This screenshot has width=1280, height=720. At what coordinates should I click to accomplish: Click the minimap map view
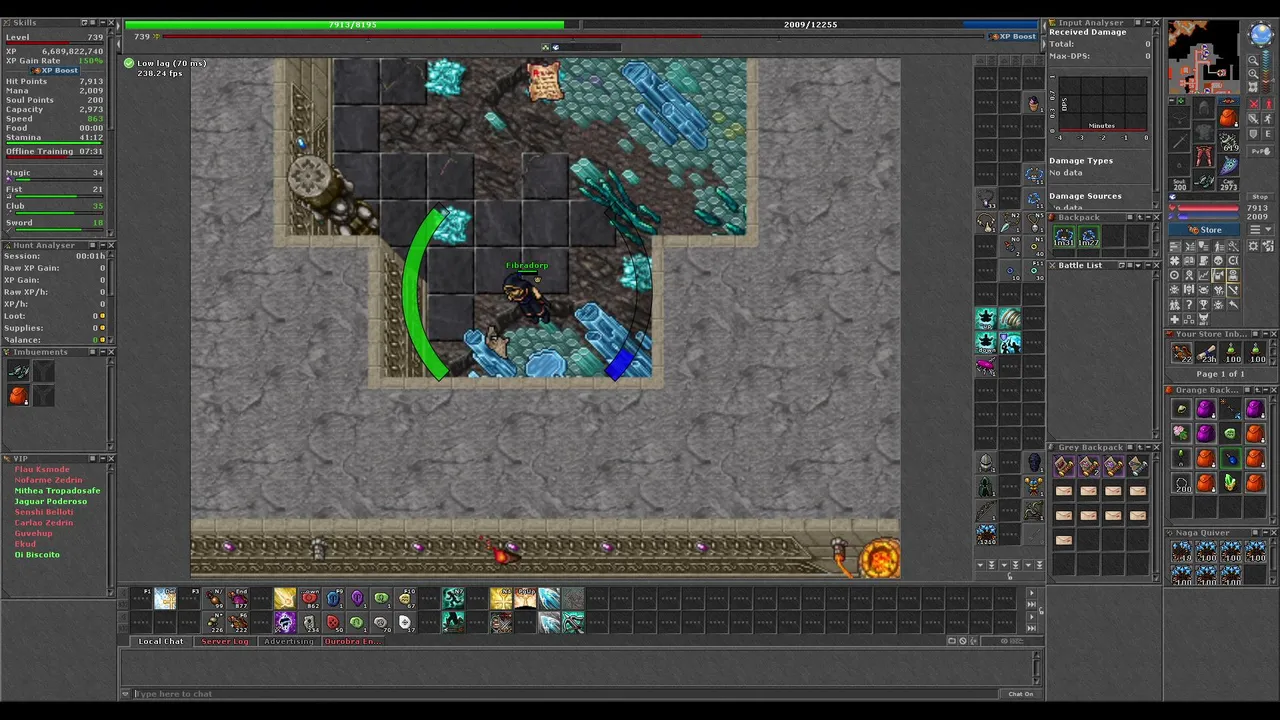[1204, 57]
